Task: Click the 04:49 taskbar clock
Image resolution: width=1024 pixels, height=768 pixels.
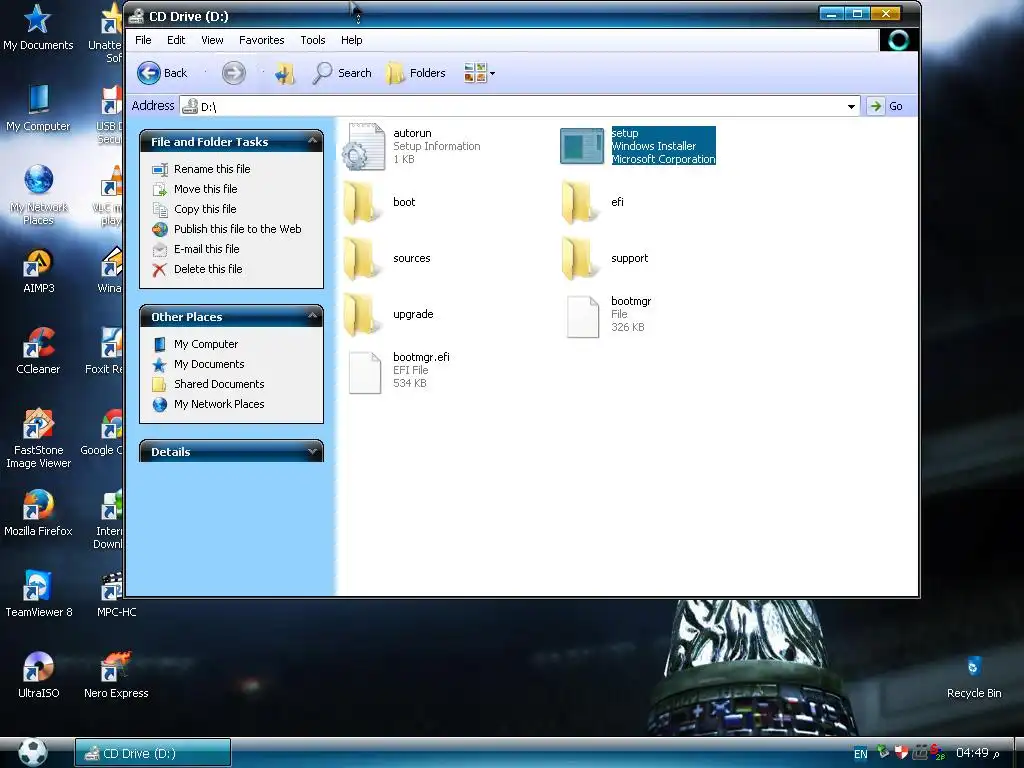Action: click(x=972, y=753)
